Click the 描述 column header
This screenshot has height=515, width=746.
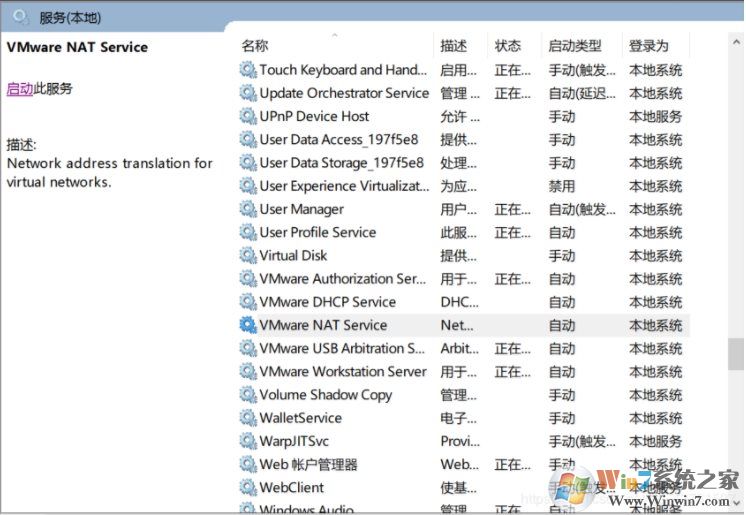coord(454,46)
